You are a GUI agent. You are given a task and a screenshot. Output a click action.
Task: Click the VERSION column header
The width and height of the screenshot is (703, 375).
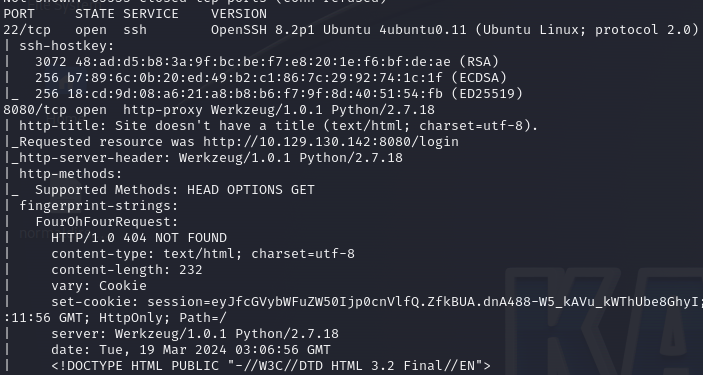point(239,14)
